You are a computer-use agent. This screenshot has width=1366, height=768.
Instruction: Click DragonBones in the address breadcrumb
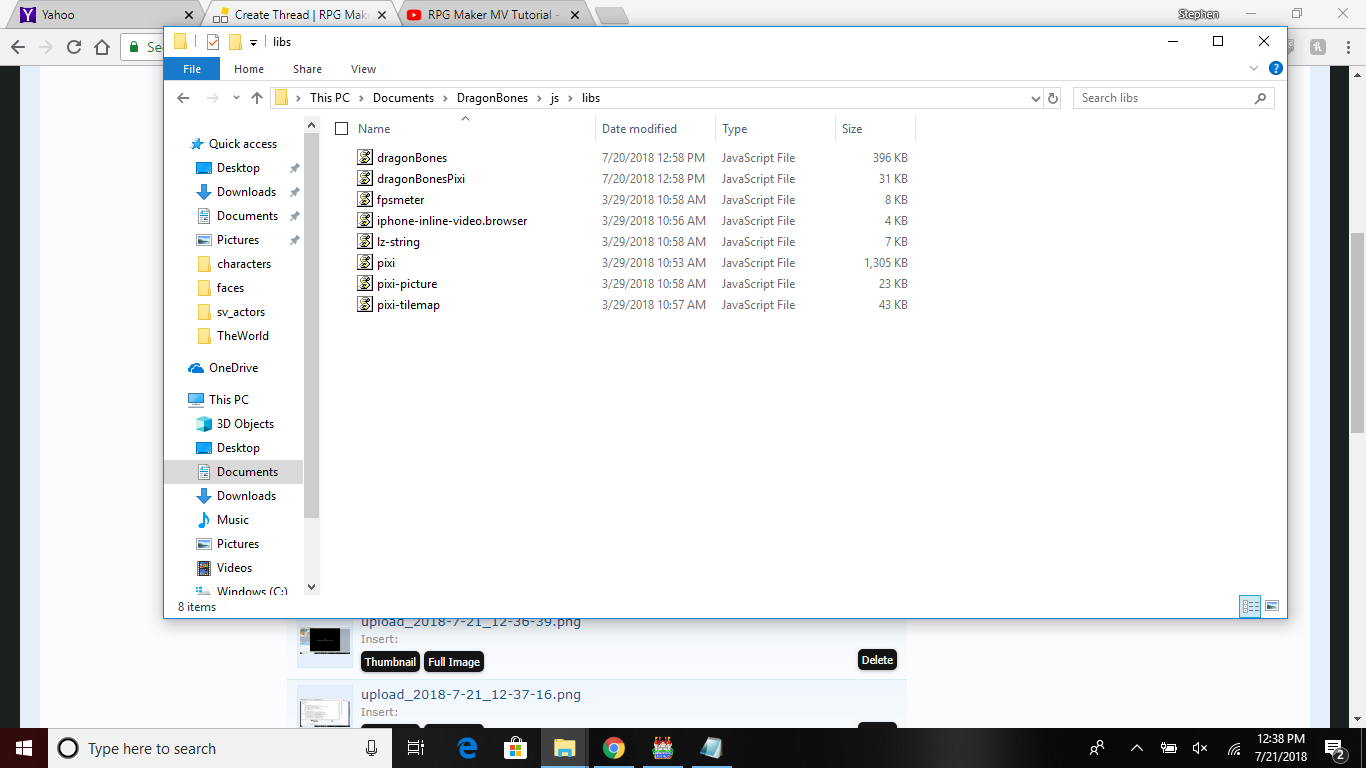tap(492, 98)
